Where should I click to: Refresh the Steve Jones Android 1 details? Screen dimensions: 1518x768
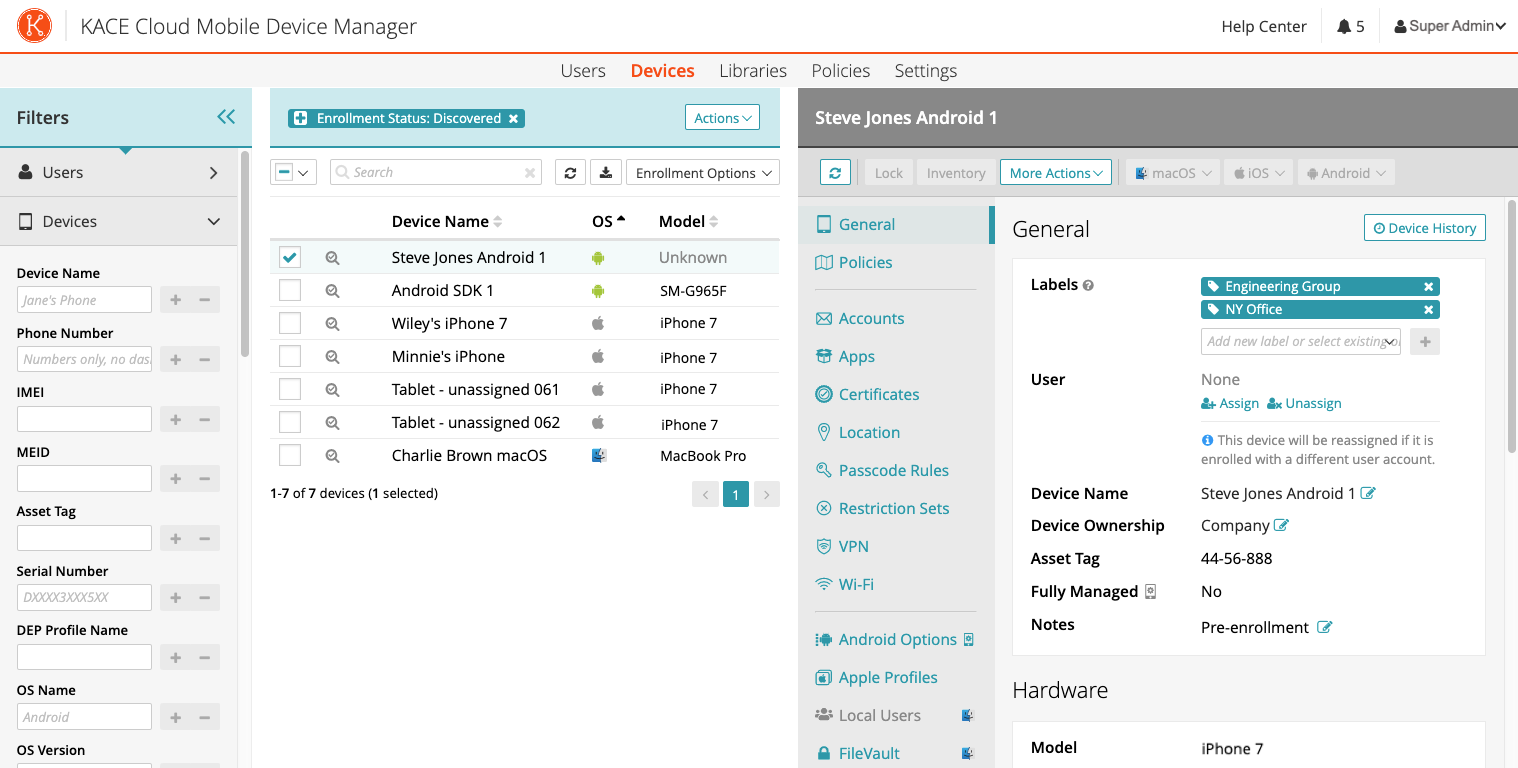835,173
